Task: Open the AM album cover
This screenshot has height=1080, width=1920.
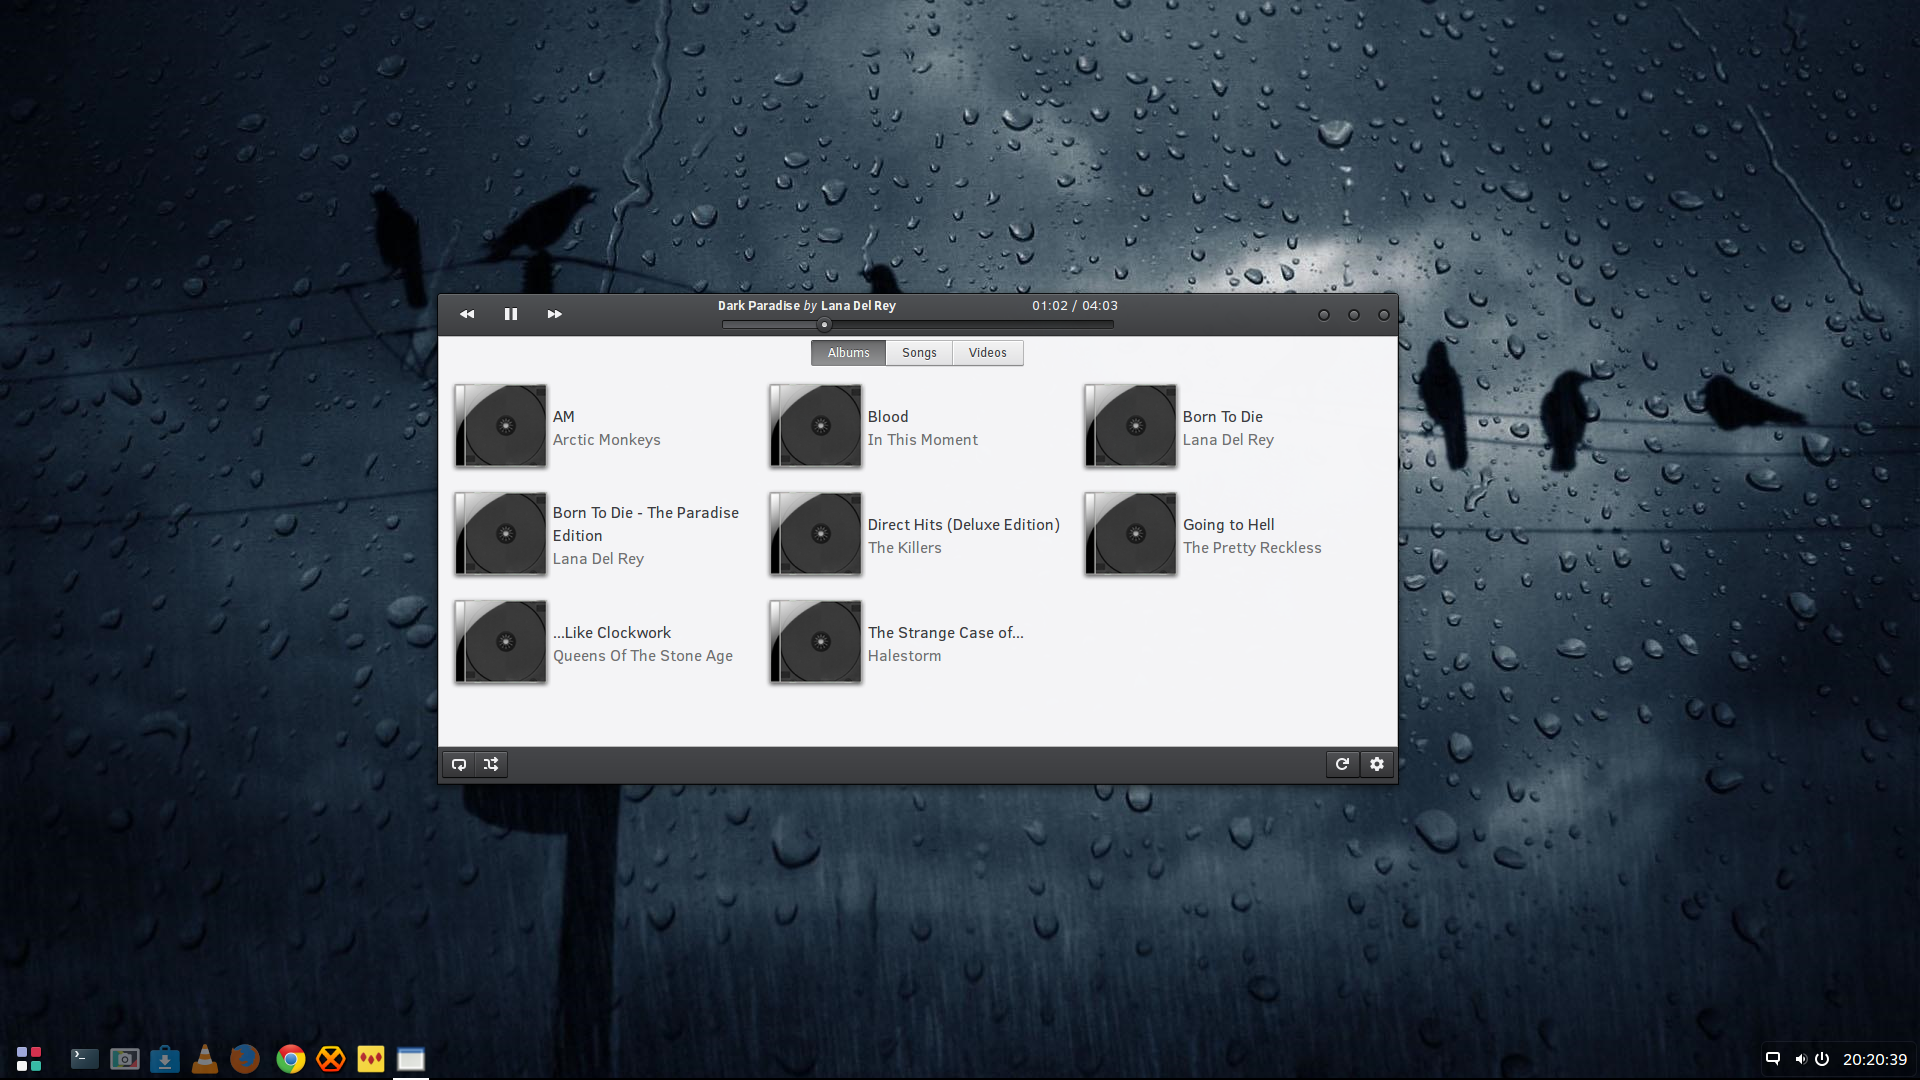Action: (501, 426)
